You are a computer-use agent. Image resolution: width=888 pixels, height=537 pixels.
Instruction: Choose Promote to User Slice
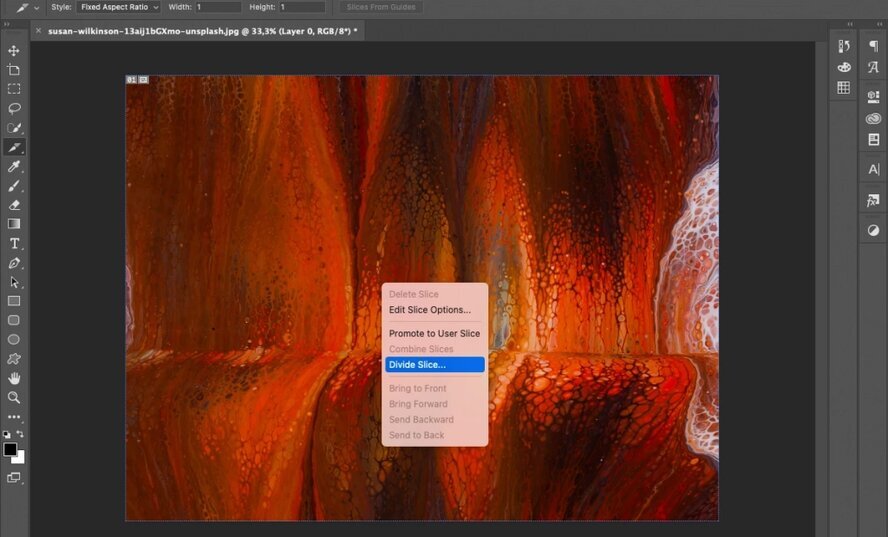pyautogui.click(x=434, y=334)
